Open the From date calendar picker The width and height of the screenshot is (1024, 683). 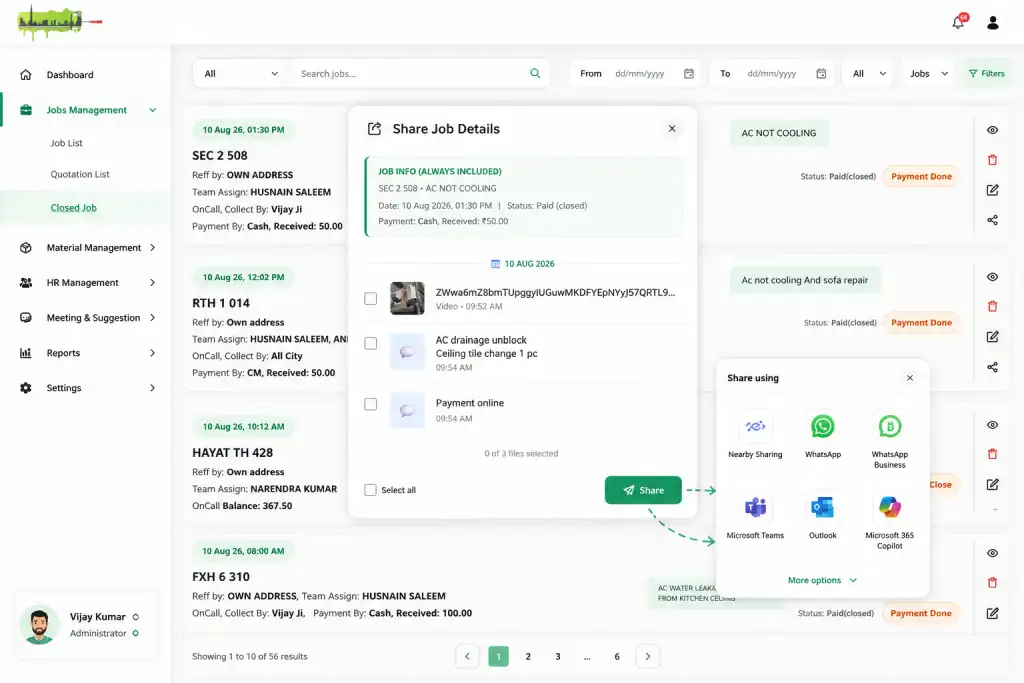tap(688, 74)
